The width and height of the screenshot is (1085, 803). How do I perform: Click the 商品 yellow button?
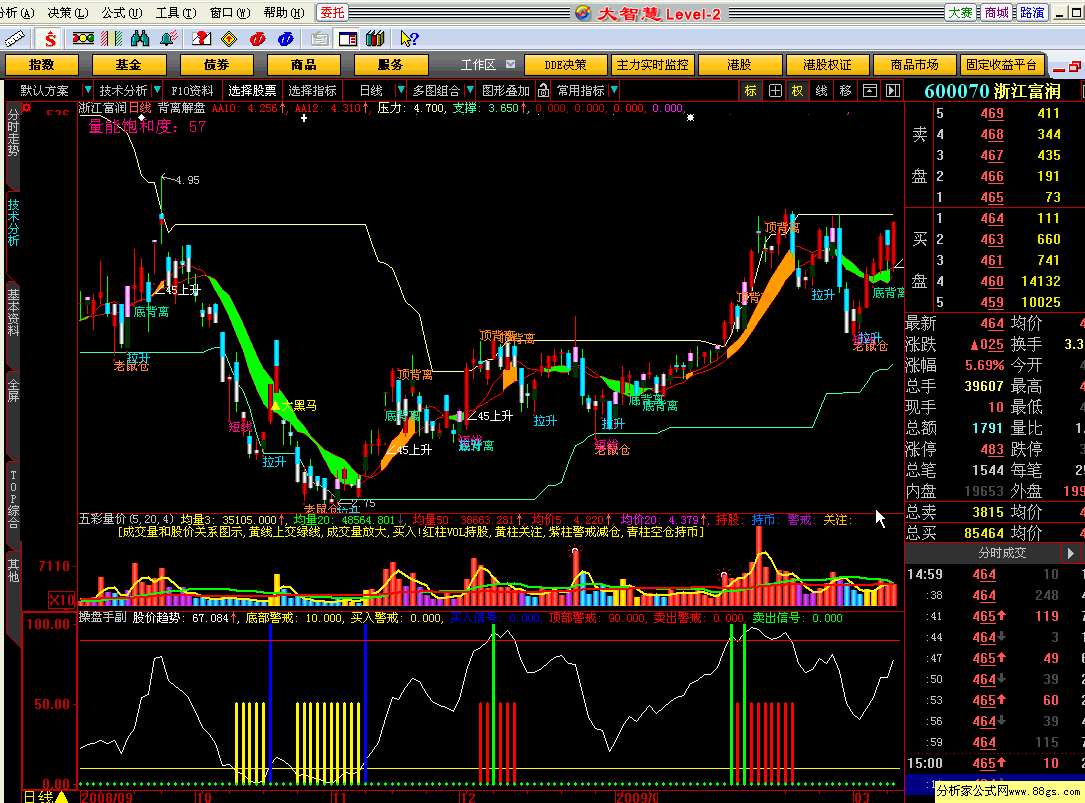point(303,65)
